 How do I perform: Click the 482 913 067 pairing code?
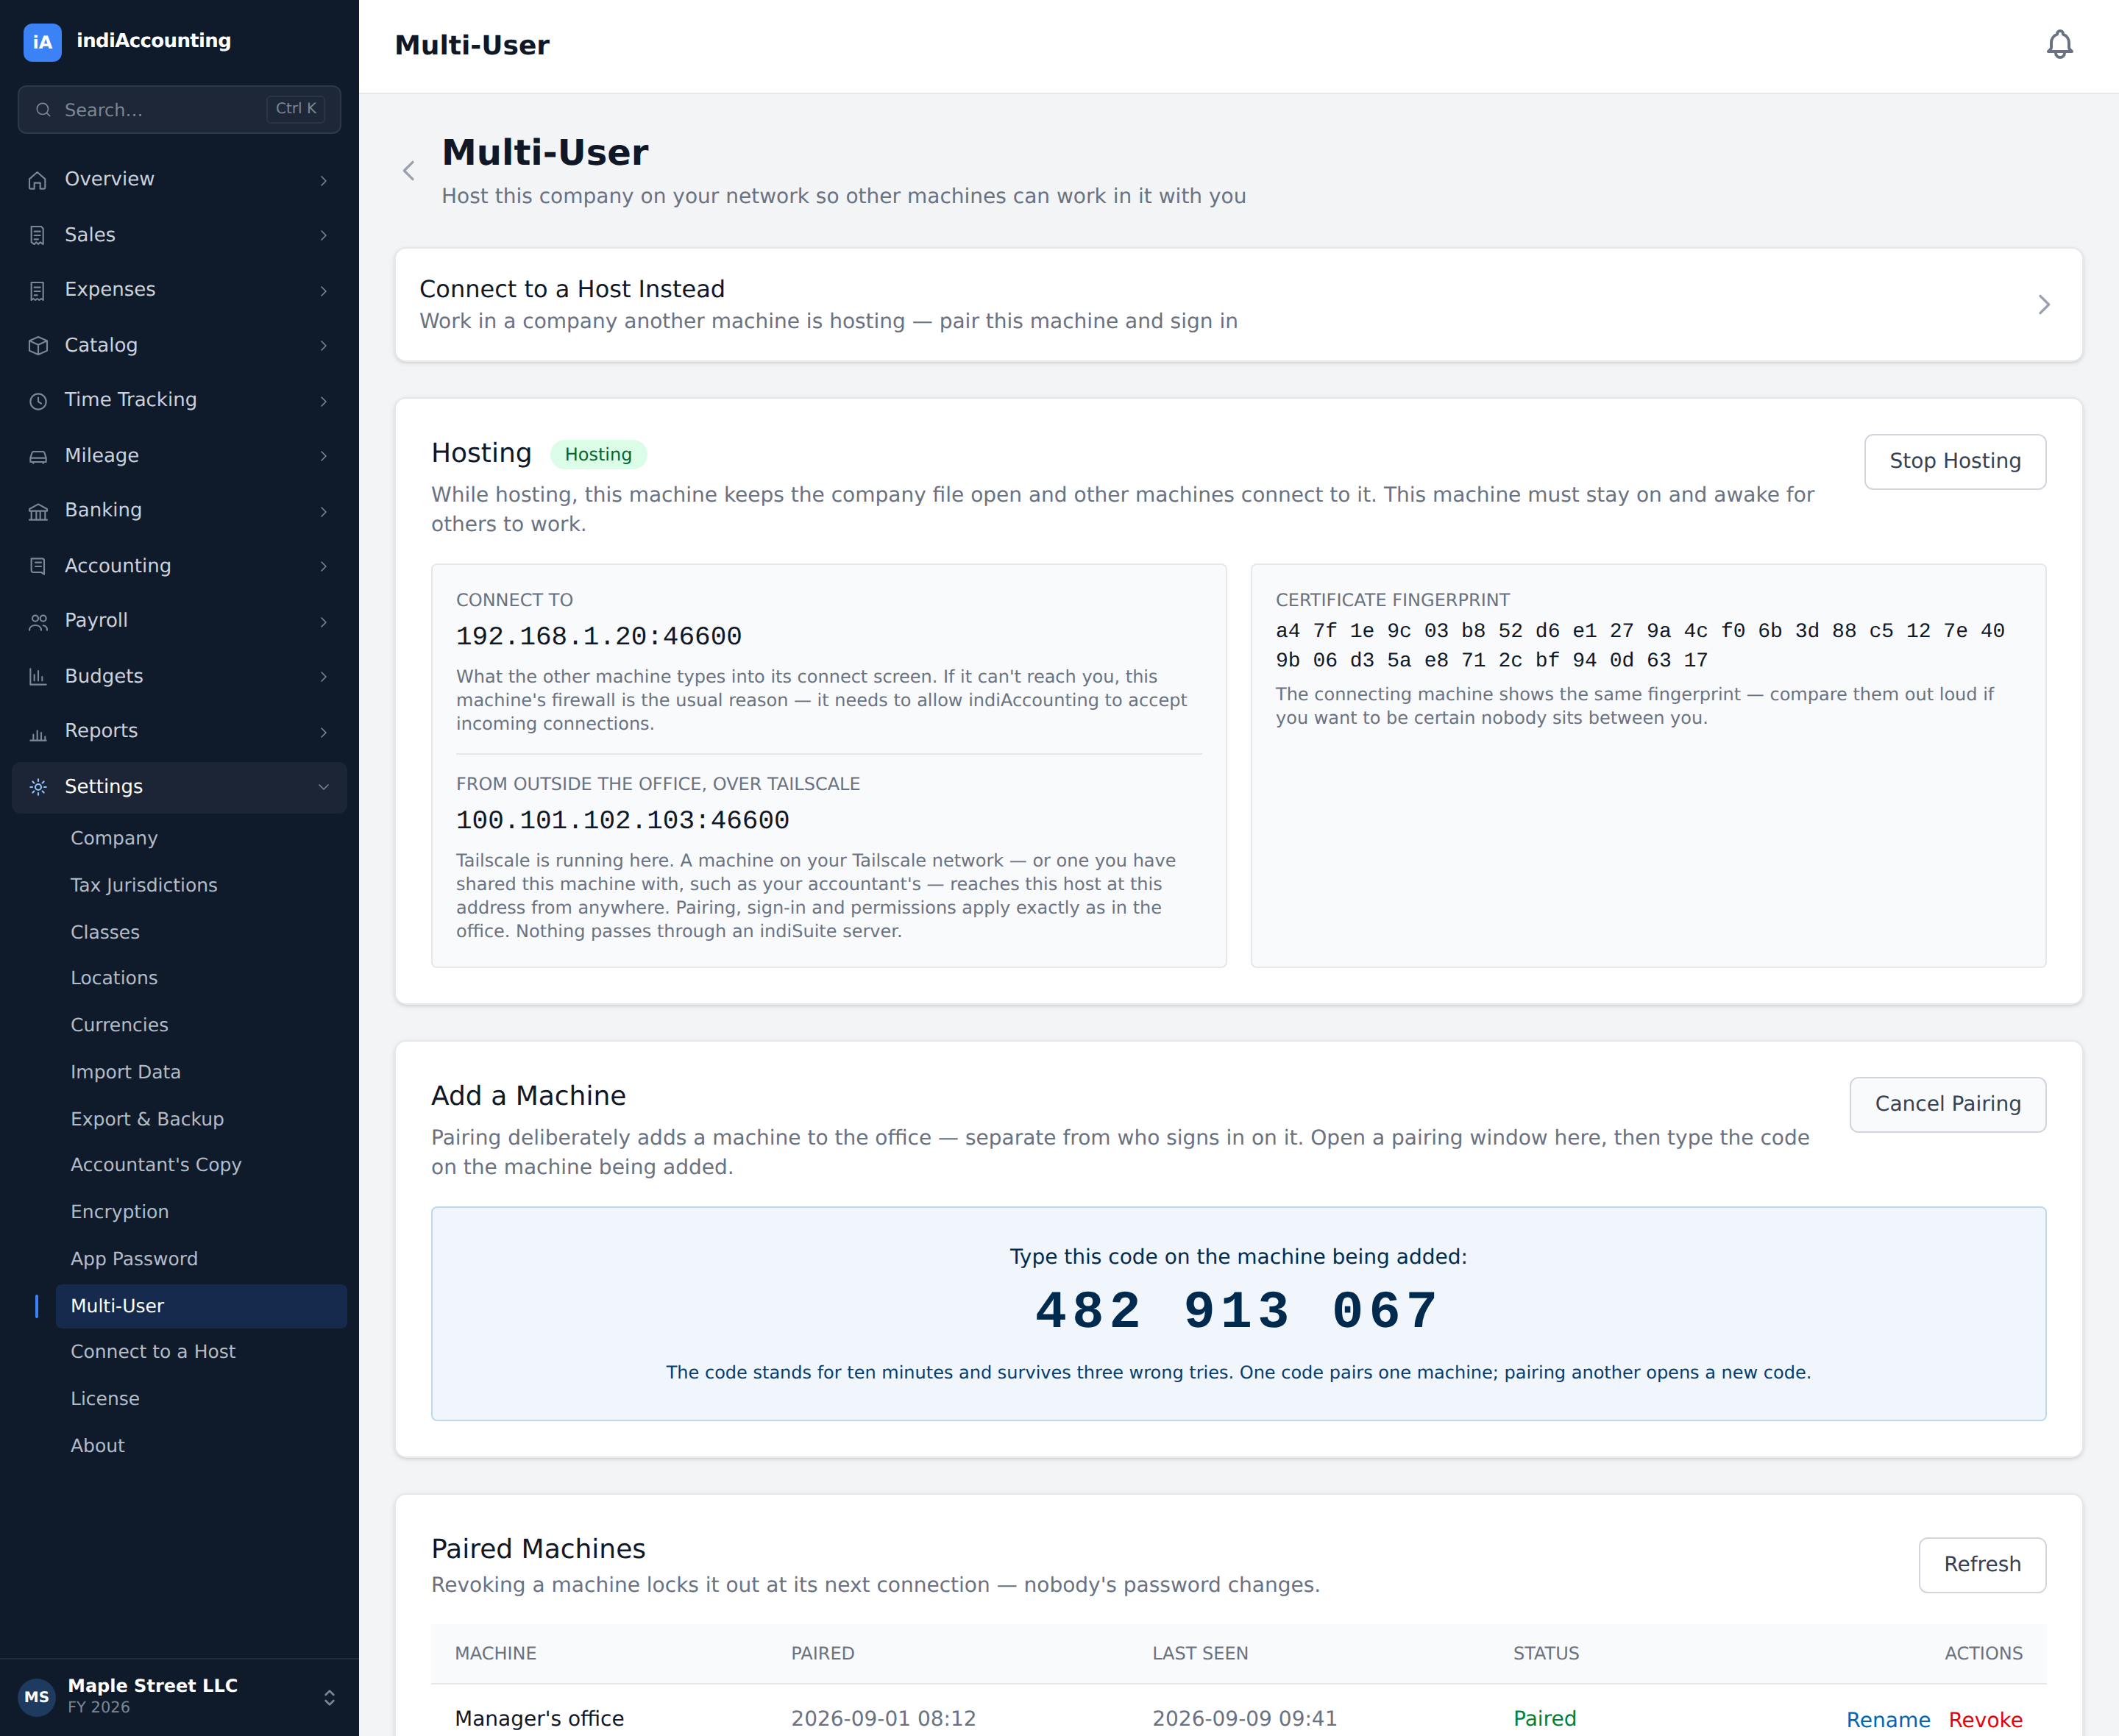[1238, 1310]
